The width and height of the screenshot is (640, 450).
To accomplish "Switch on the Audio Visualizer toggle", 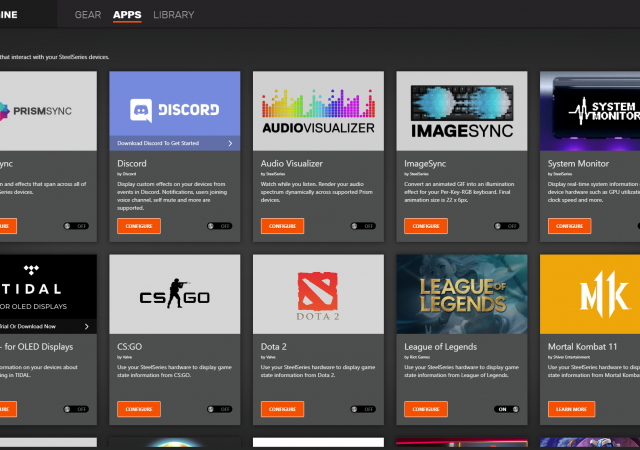I will click(x=363, y=226).
